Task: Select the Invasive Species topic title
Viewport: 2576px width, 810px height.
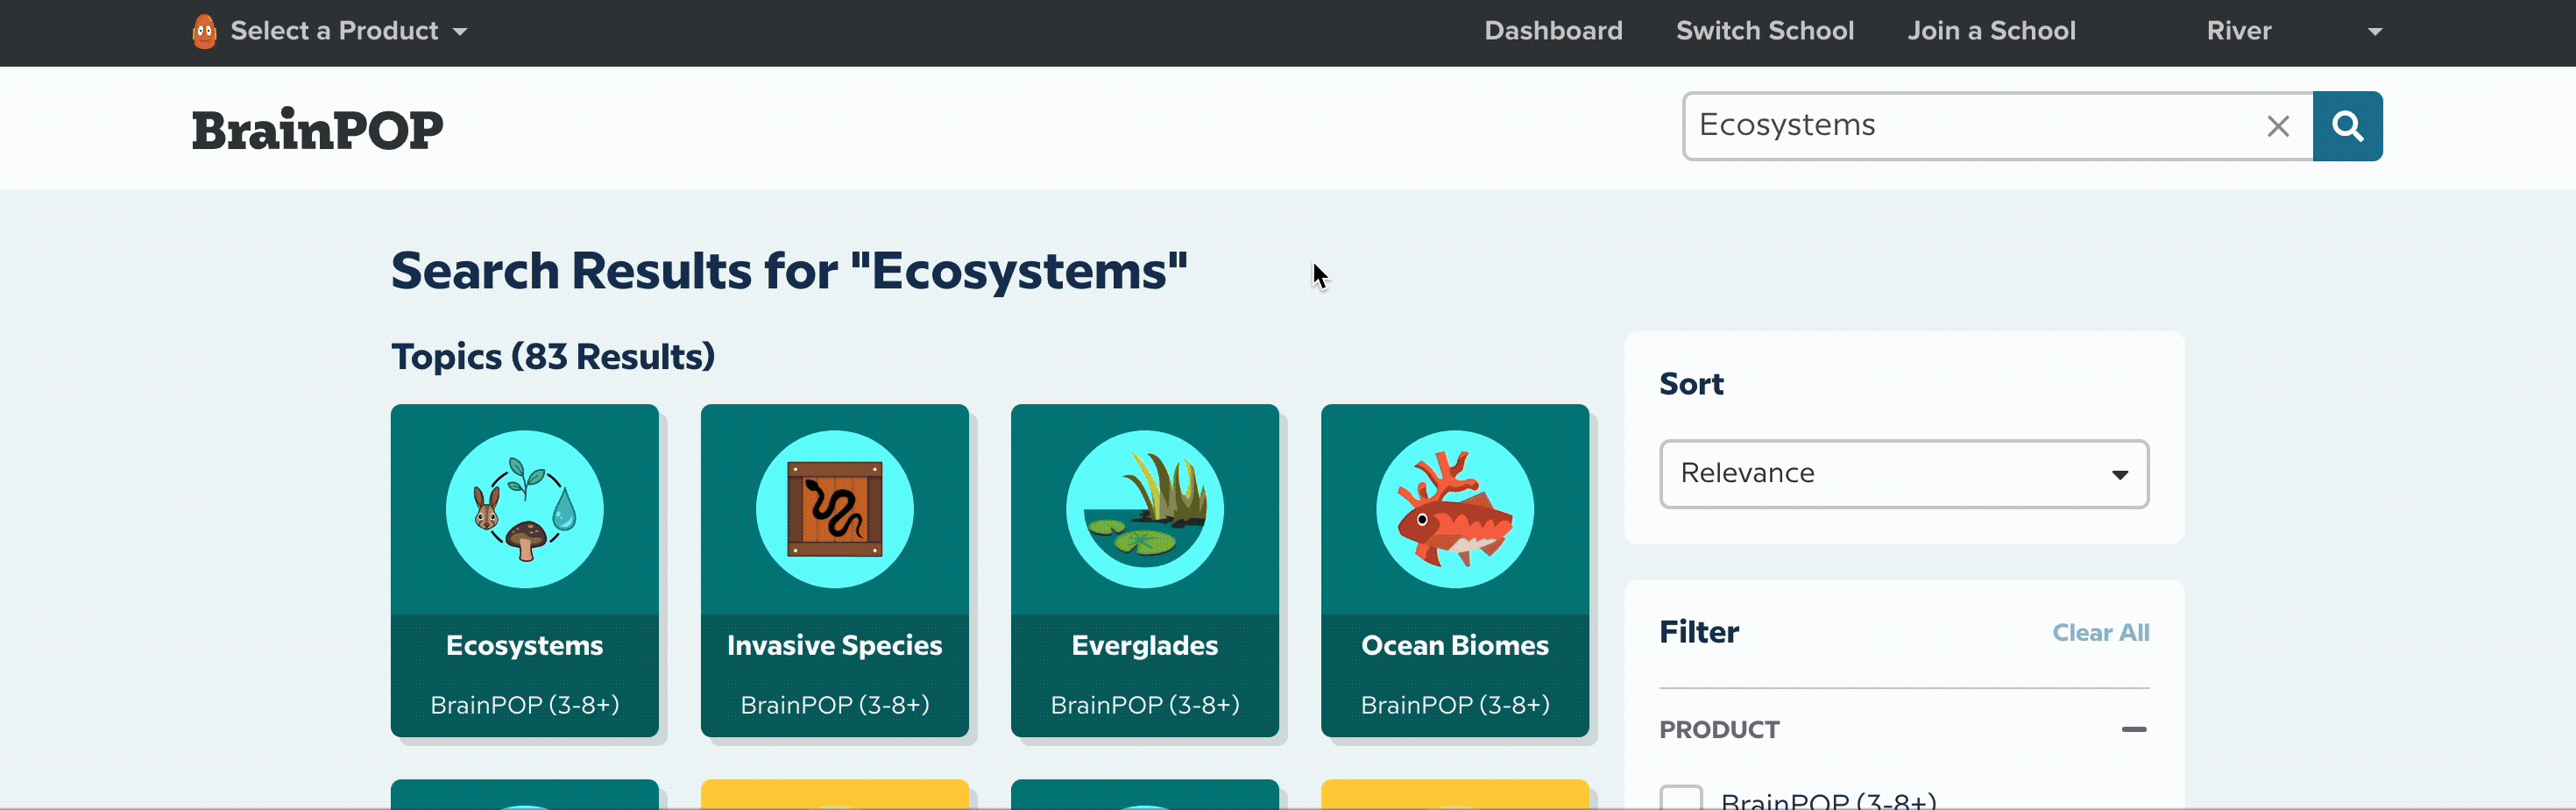Action: (x=835, y=646)
